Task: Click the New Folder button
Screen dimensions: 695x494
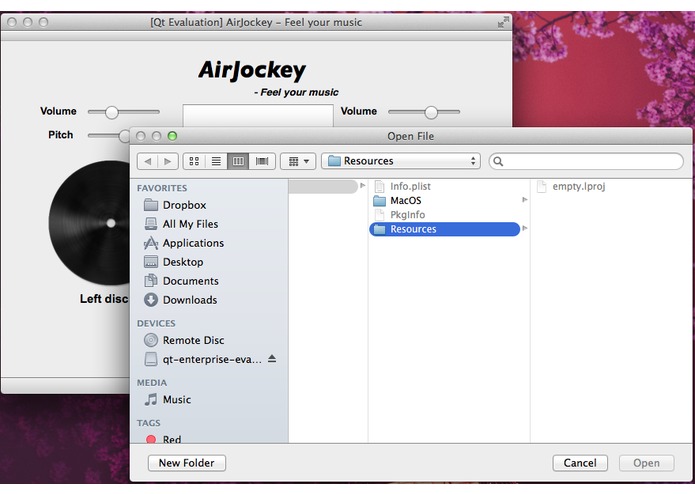Action: [x=187, y=463]
